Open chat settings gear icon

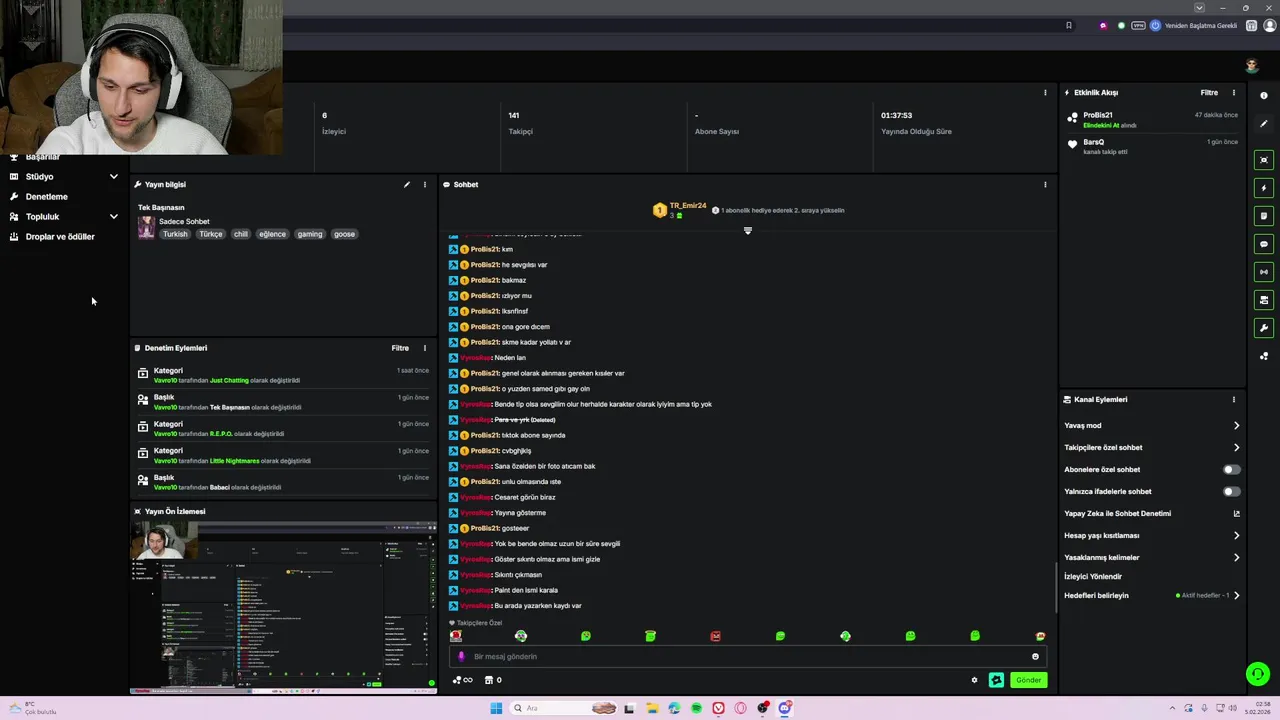point(974,680)
